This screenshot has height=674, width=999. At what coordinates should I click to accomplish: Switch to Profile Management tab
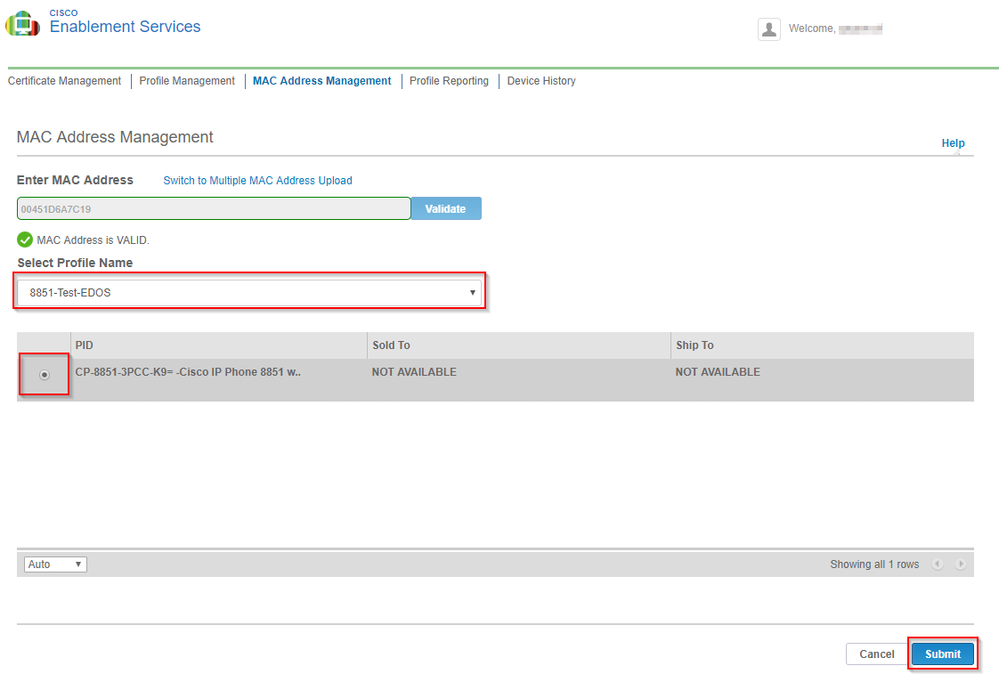[x=187, y=81]
